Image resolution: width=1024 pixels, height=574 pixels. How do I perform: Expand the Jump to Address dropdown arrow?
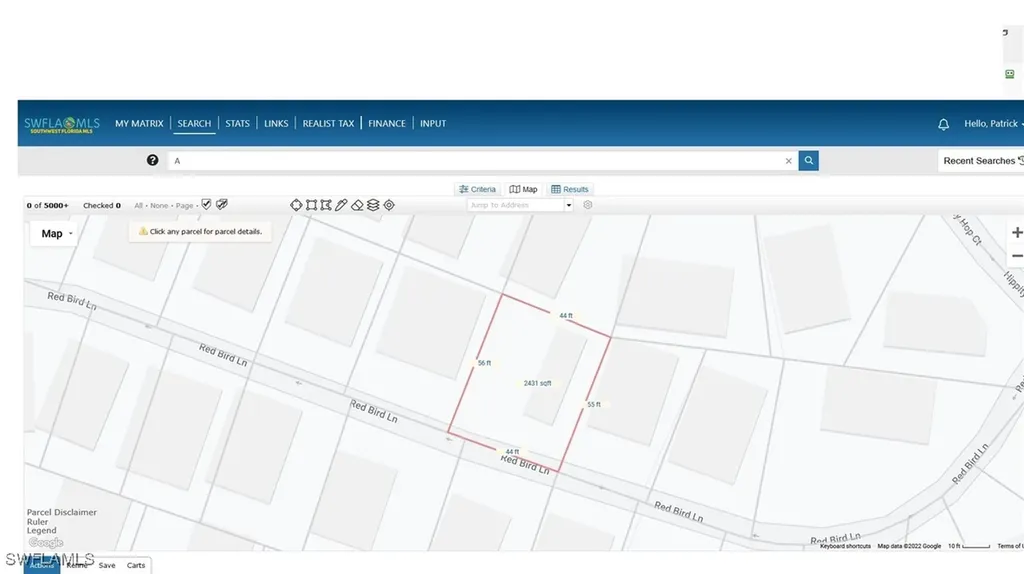[x=569, y=205]
